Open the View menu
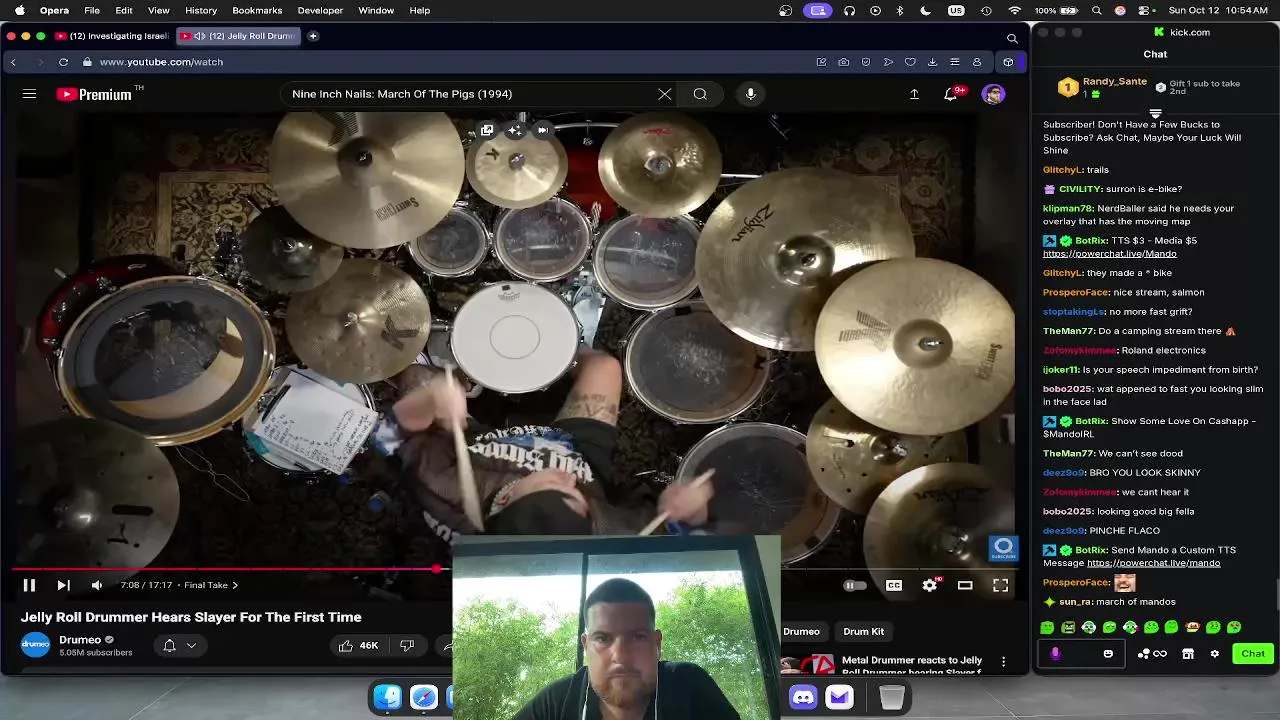The width and height of the screenshot is (1280, 720). tap(158, 10)
